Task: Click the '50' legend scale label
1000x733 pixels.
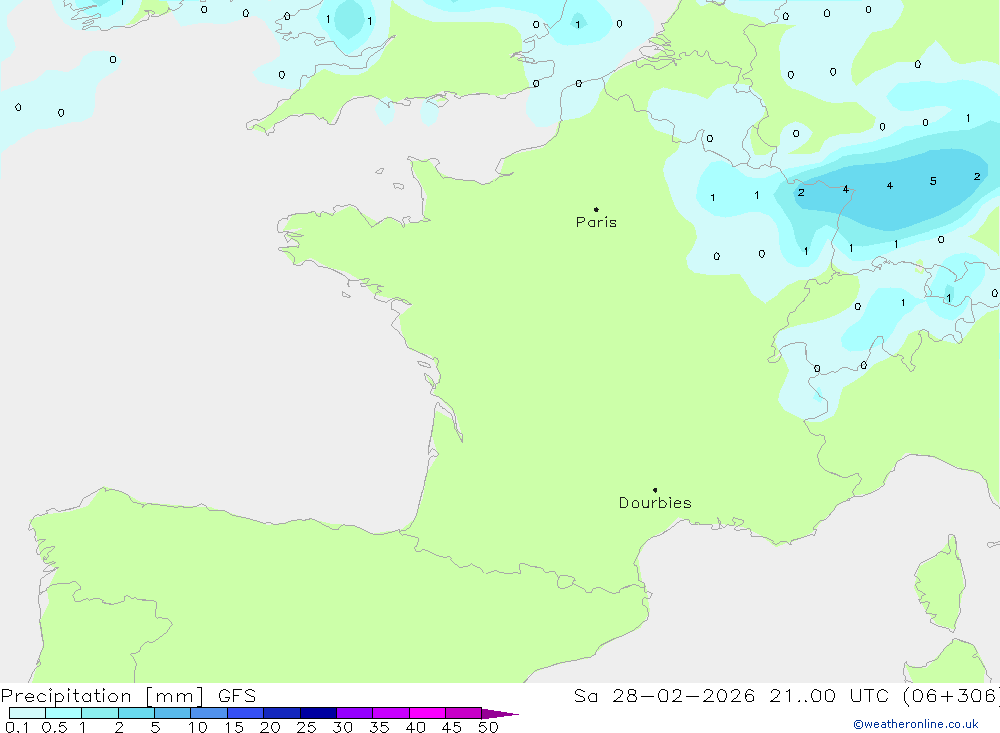Action: pos(489,727)
